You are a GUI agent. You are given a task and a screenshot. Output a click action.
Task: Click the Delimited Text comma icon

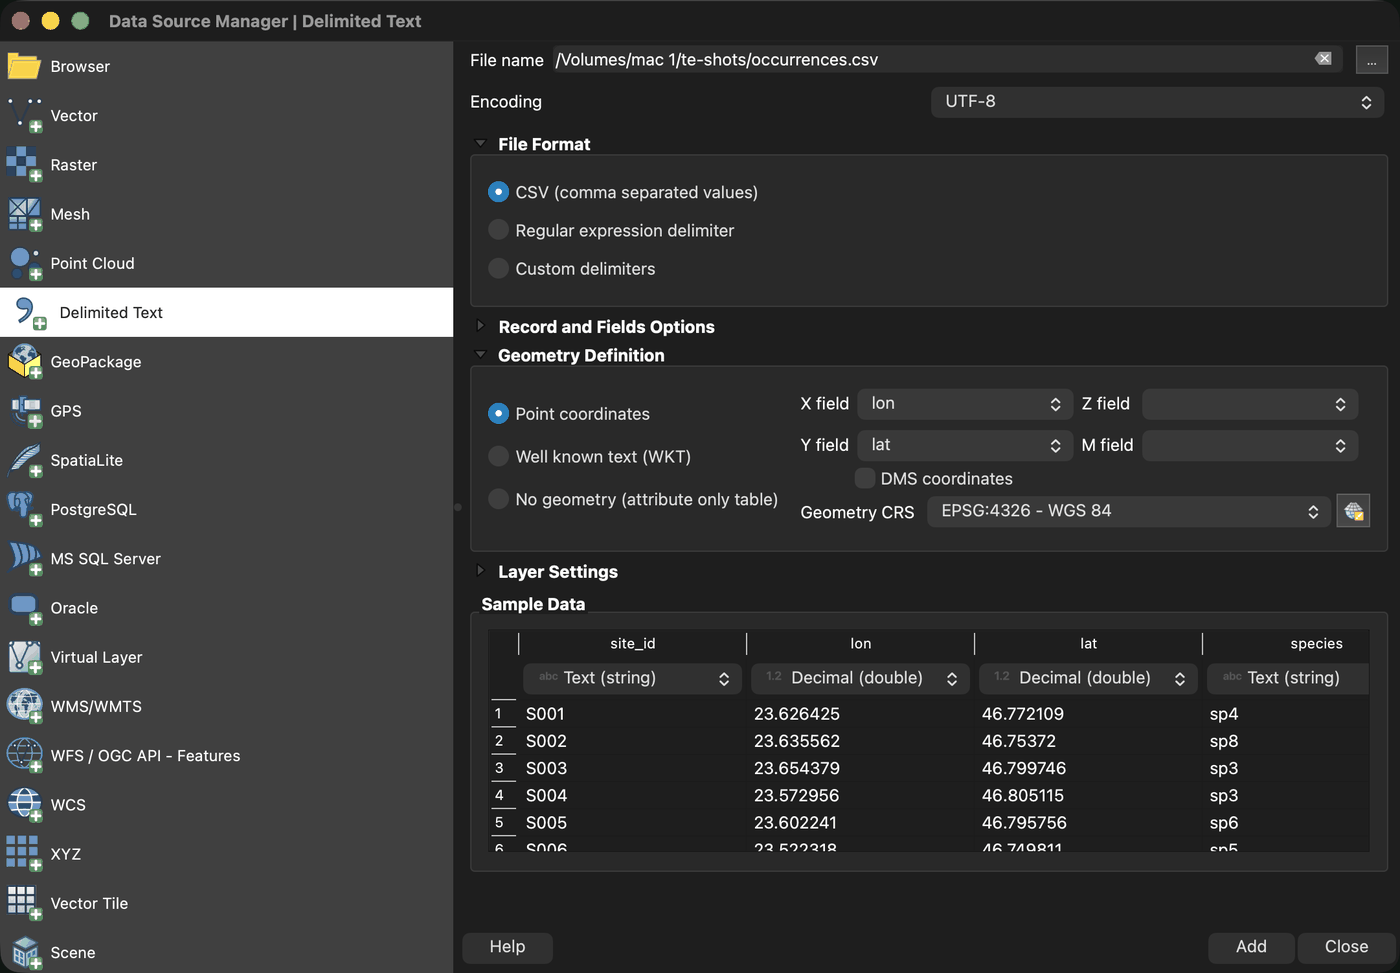click(x=30, y=312)
